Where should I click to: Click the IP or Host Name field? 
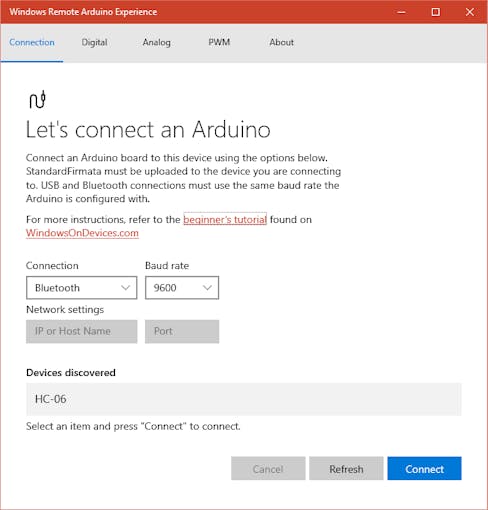[82, 331]
